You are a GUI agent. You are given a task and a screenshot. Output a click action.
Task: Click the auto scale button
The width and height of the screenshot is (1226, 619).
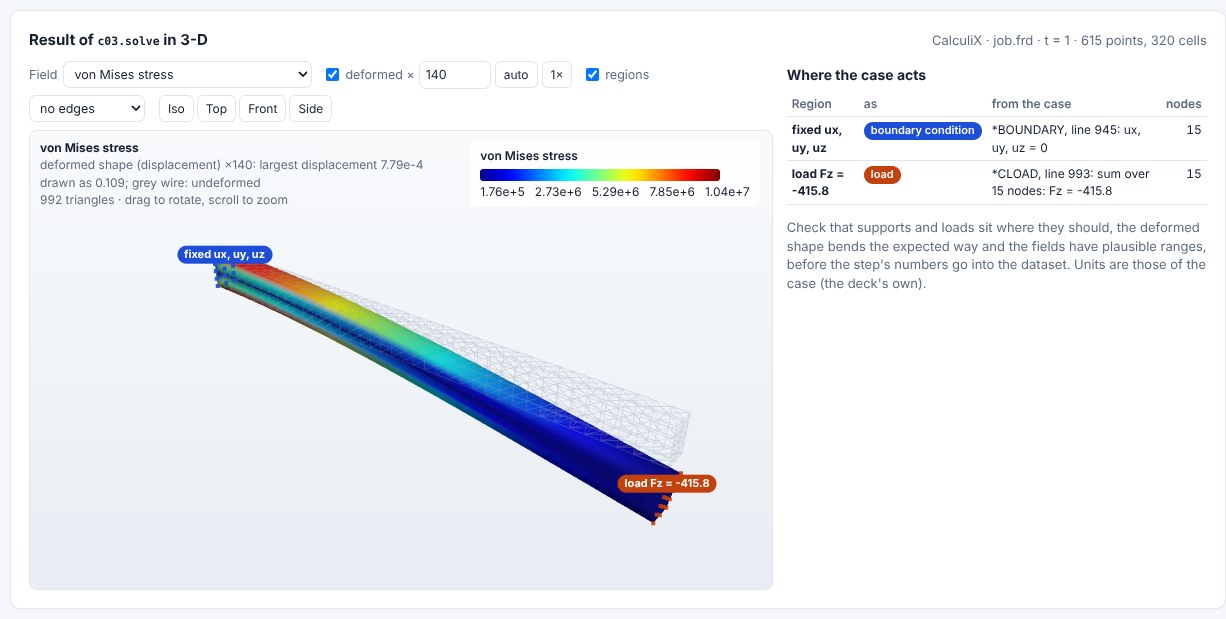(x=516, y=75)
